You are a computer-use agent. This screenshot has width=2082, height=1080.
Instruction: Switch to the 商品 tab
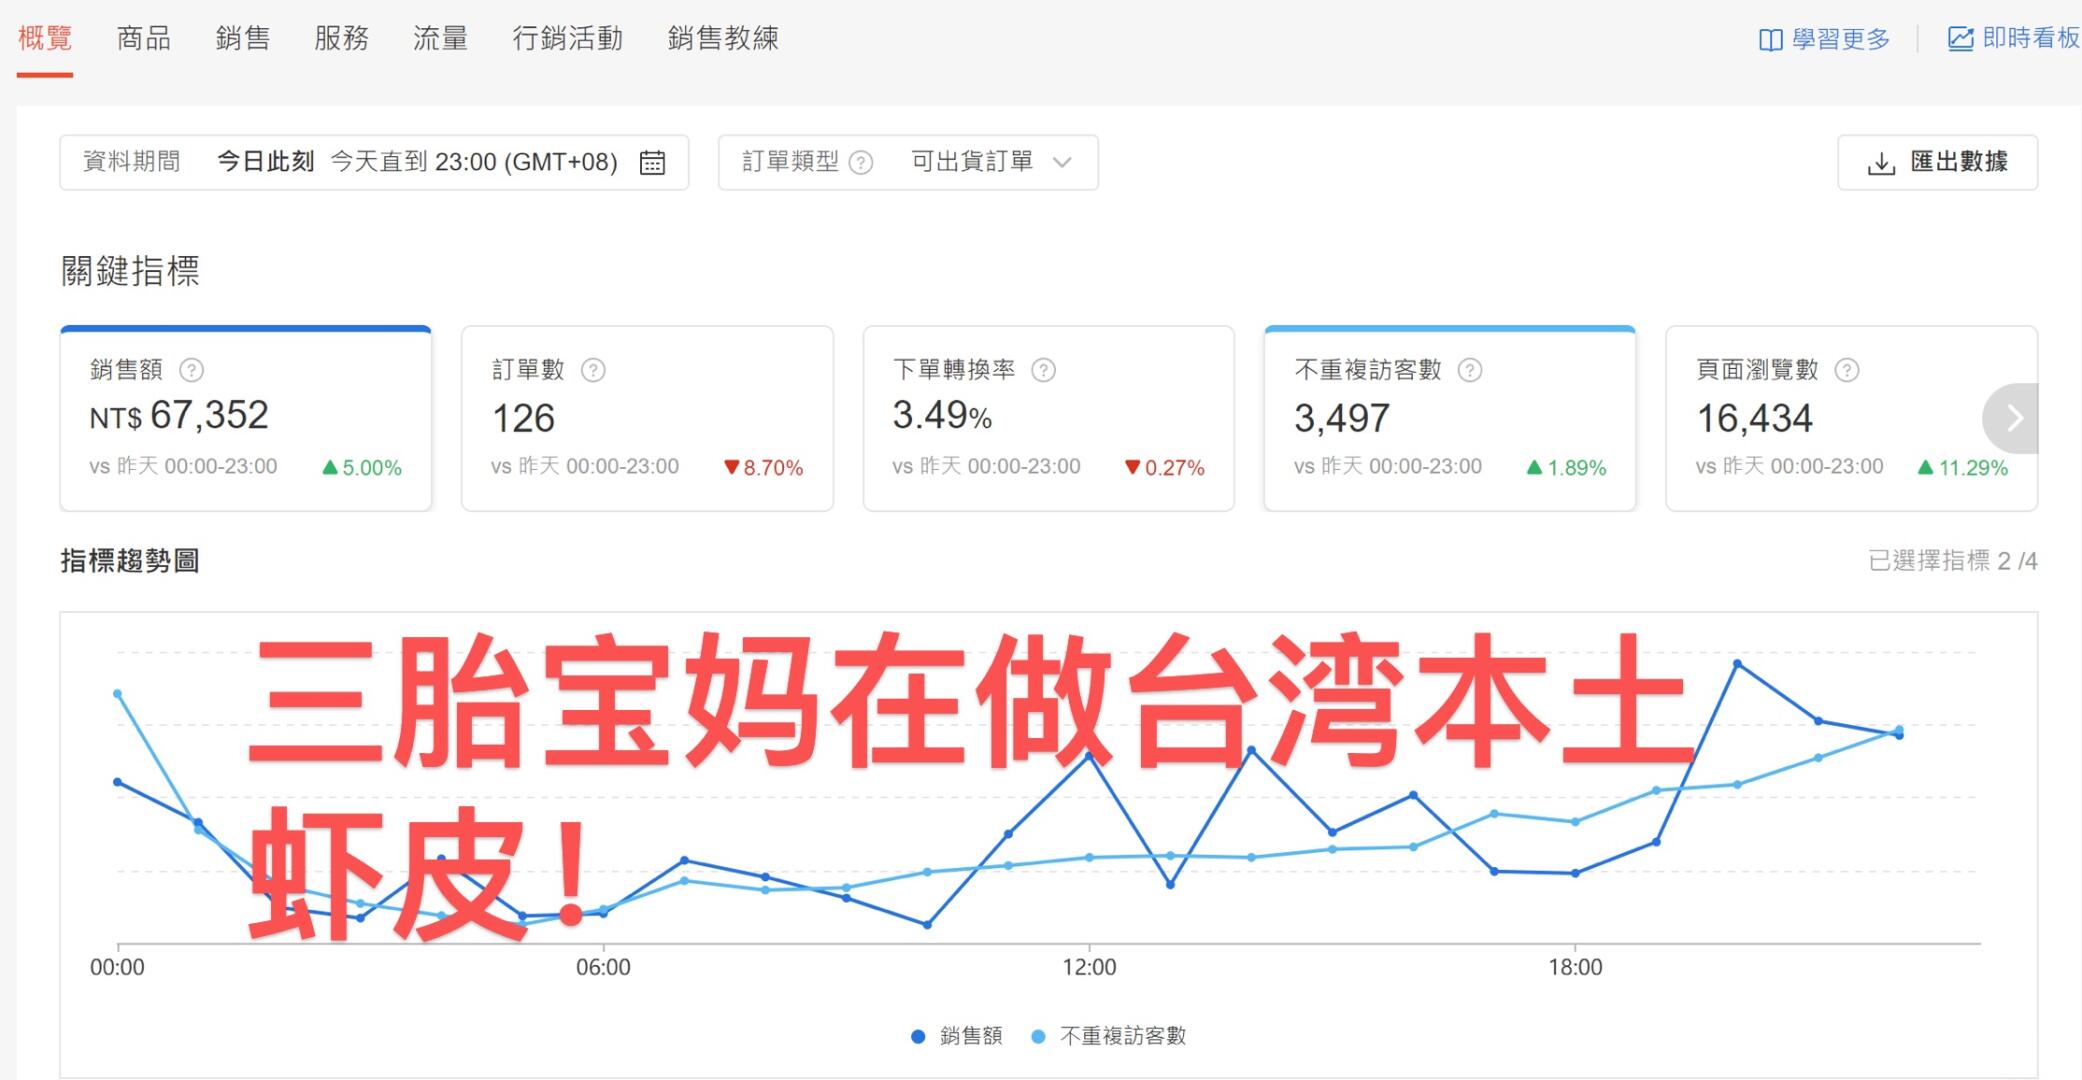(x=144, y=39)
